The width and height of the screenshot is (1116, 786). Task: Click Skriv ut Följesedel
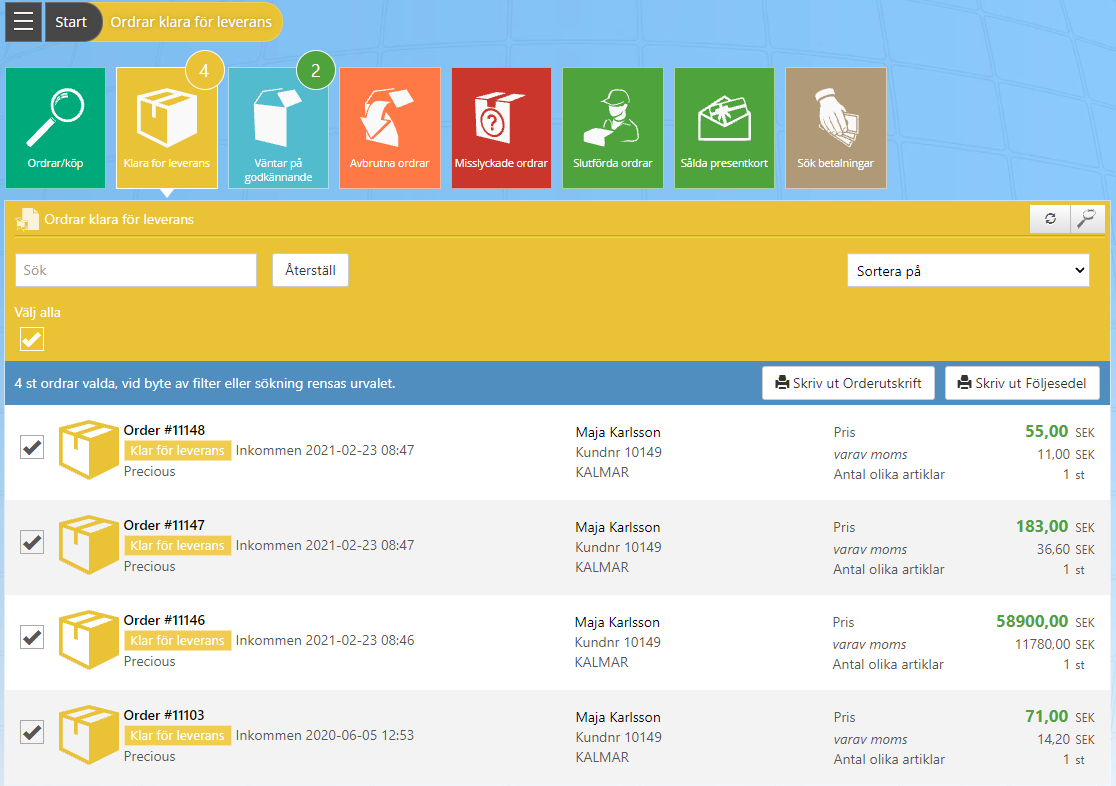[x=1022, y=383]
